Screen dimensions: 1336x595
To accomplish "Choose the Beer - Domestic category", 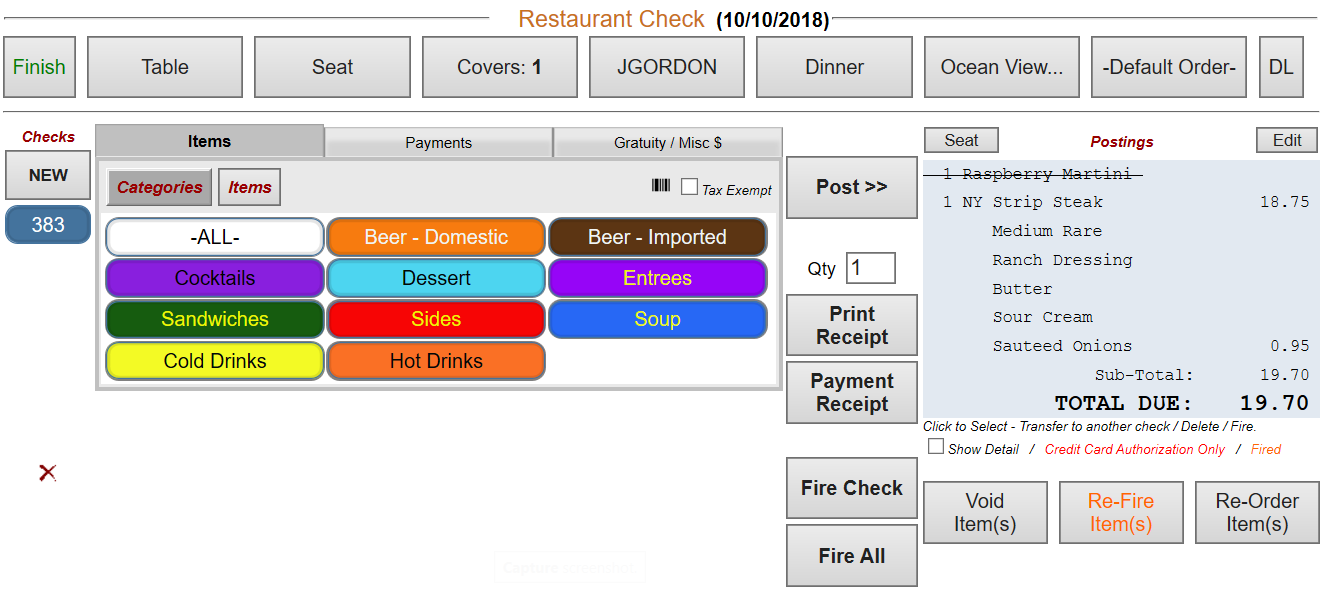I will (436, 237).
